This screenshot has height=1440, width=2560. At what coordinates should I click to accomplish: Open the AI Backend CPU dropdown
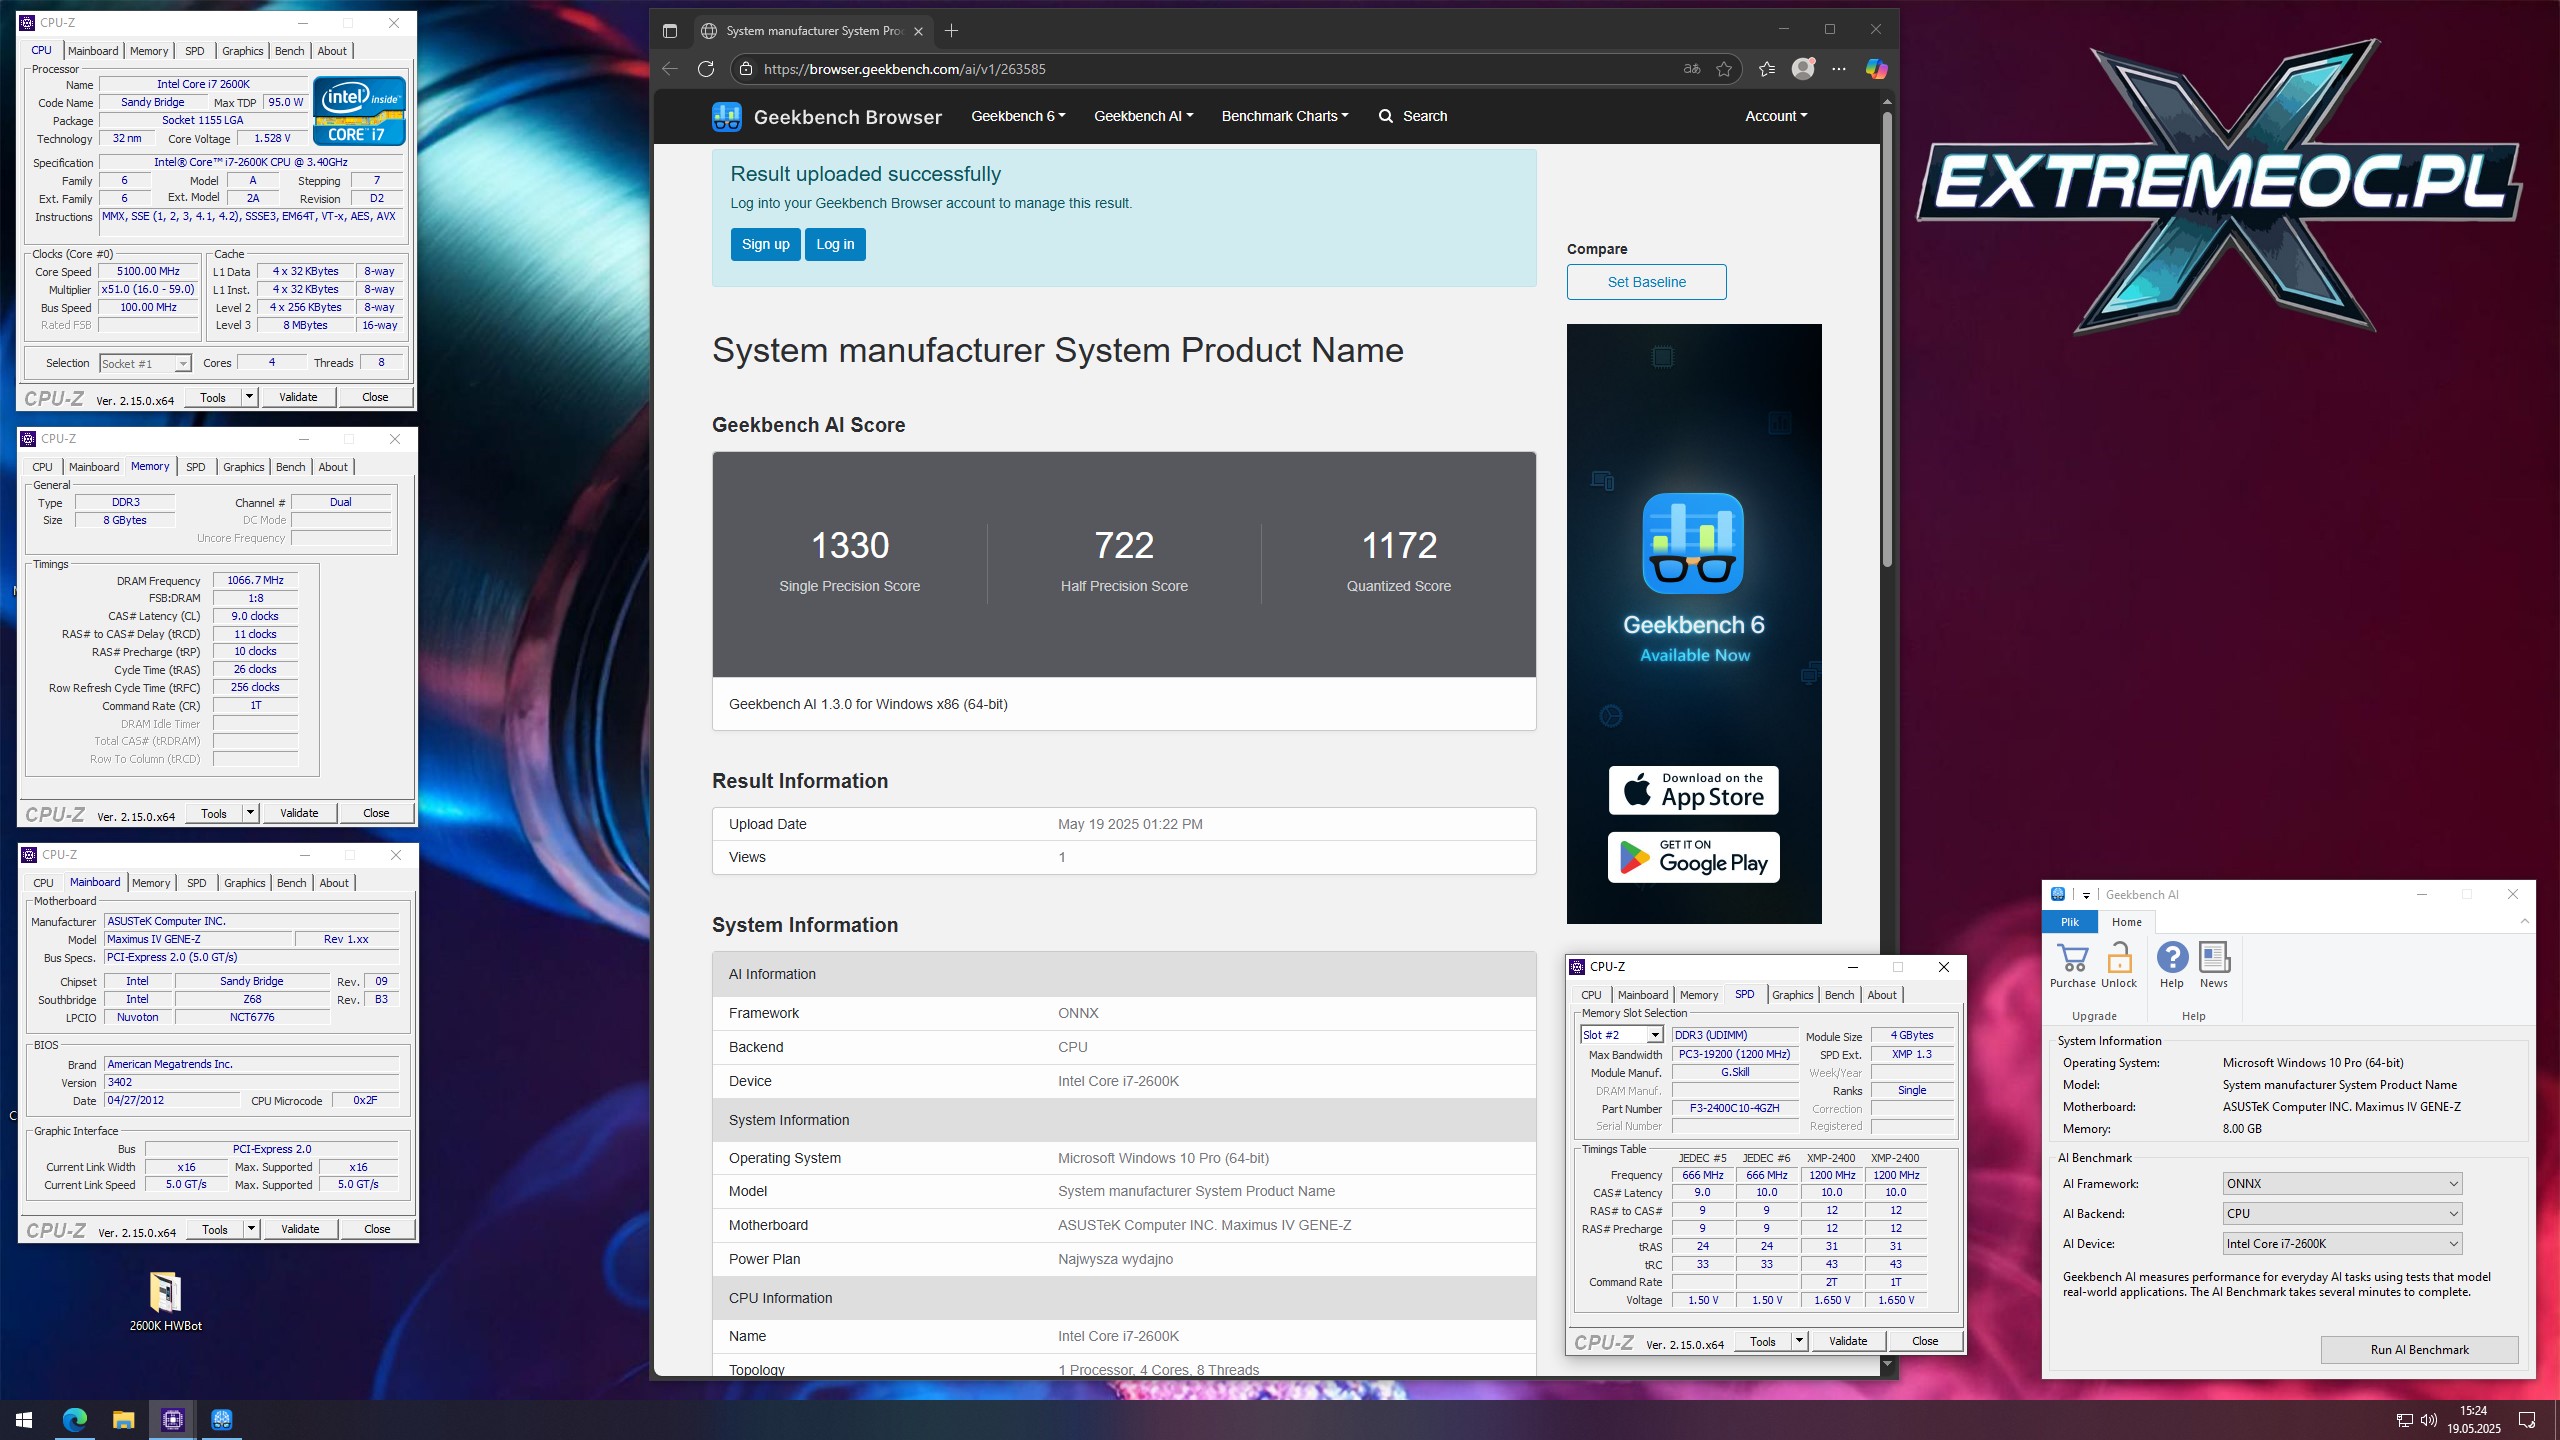[2342, 1214]
